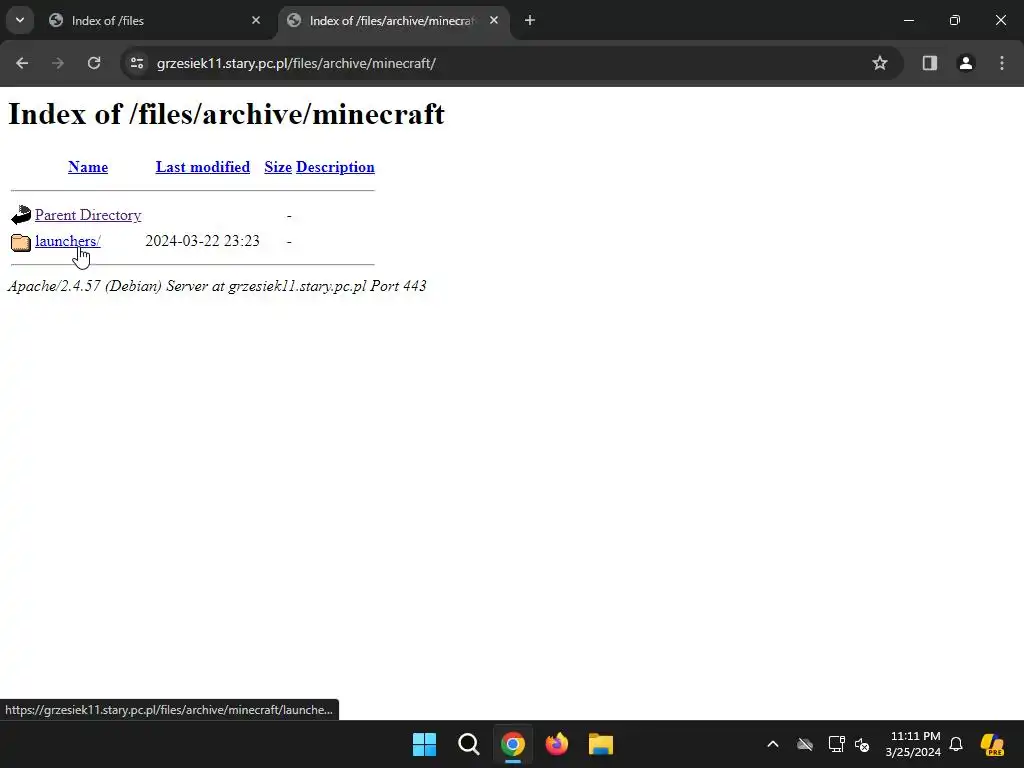This screenshot has height=768, width=1024.
Task: Go back to the previous page
Action: tap(22, 63)
